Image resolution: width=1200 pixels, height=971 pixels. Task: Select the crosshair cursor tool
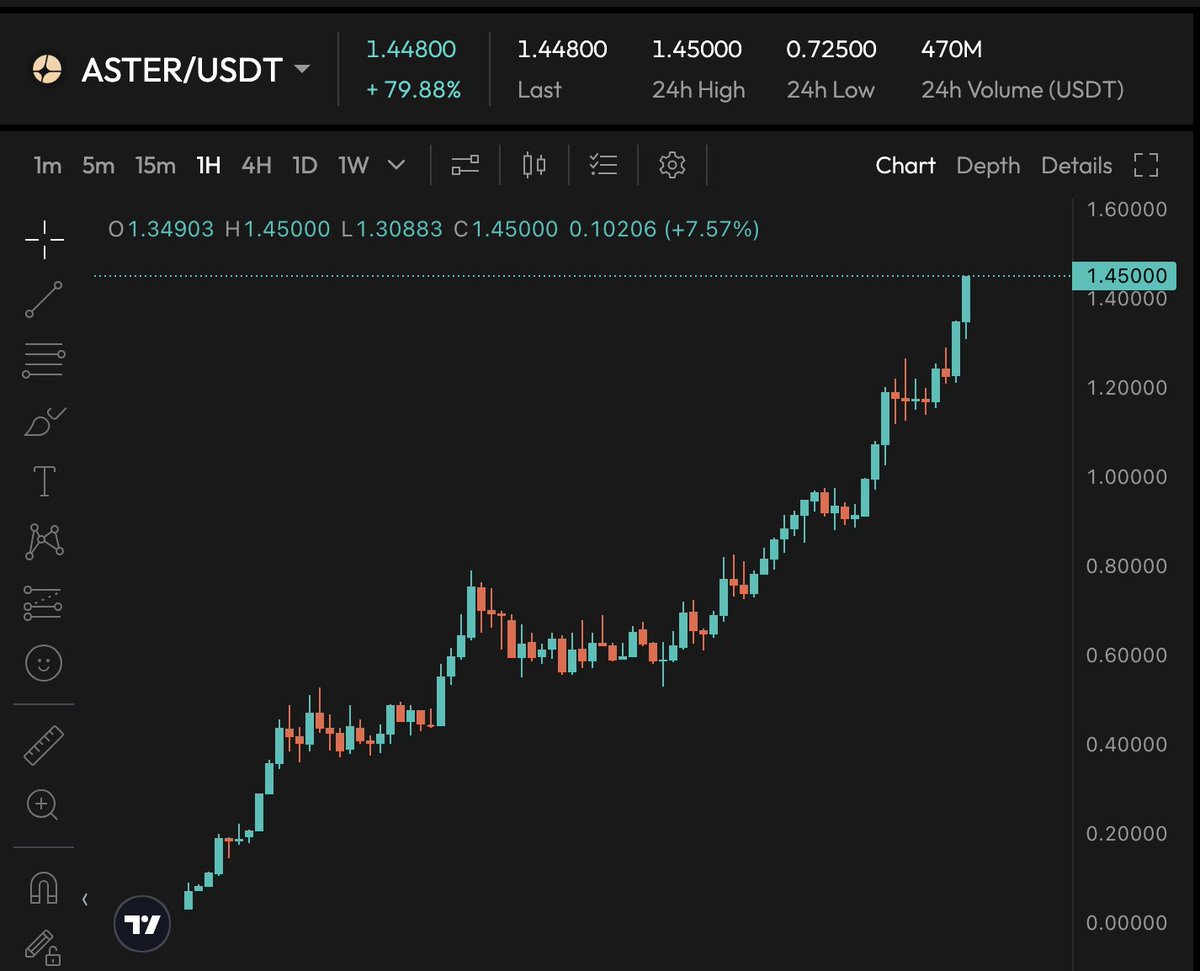(44, 239)
